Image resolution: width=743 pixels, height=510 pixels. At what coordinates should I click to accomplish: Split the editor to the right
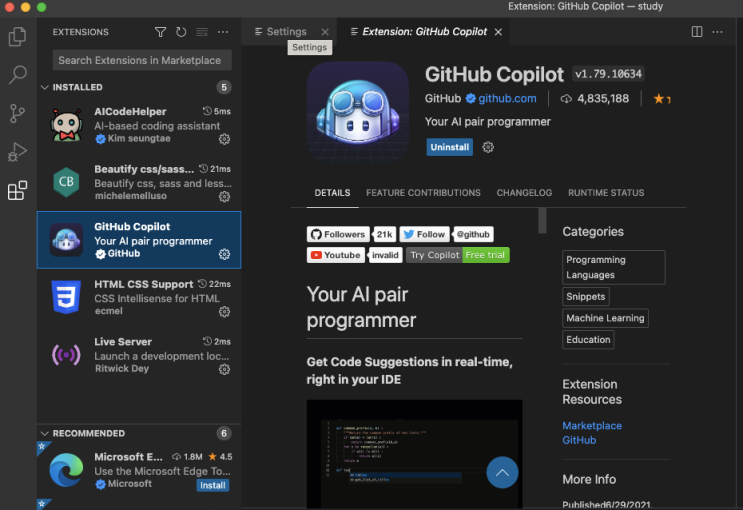[697, 32]
